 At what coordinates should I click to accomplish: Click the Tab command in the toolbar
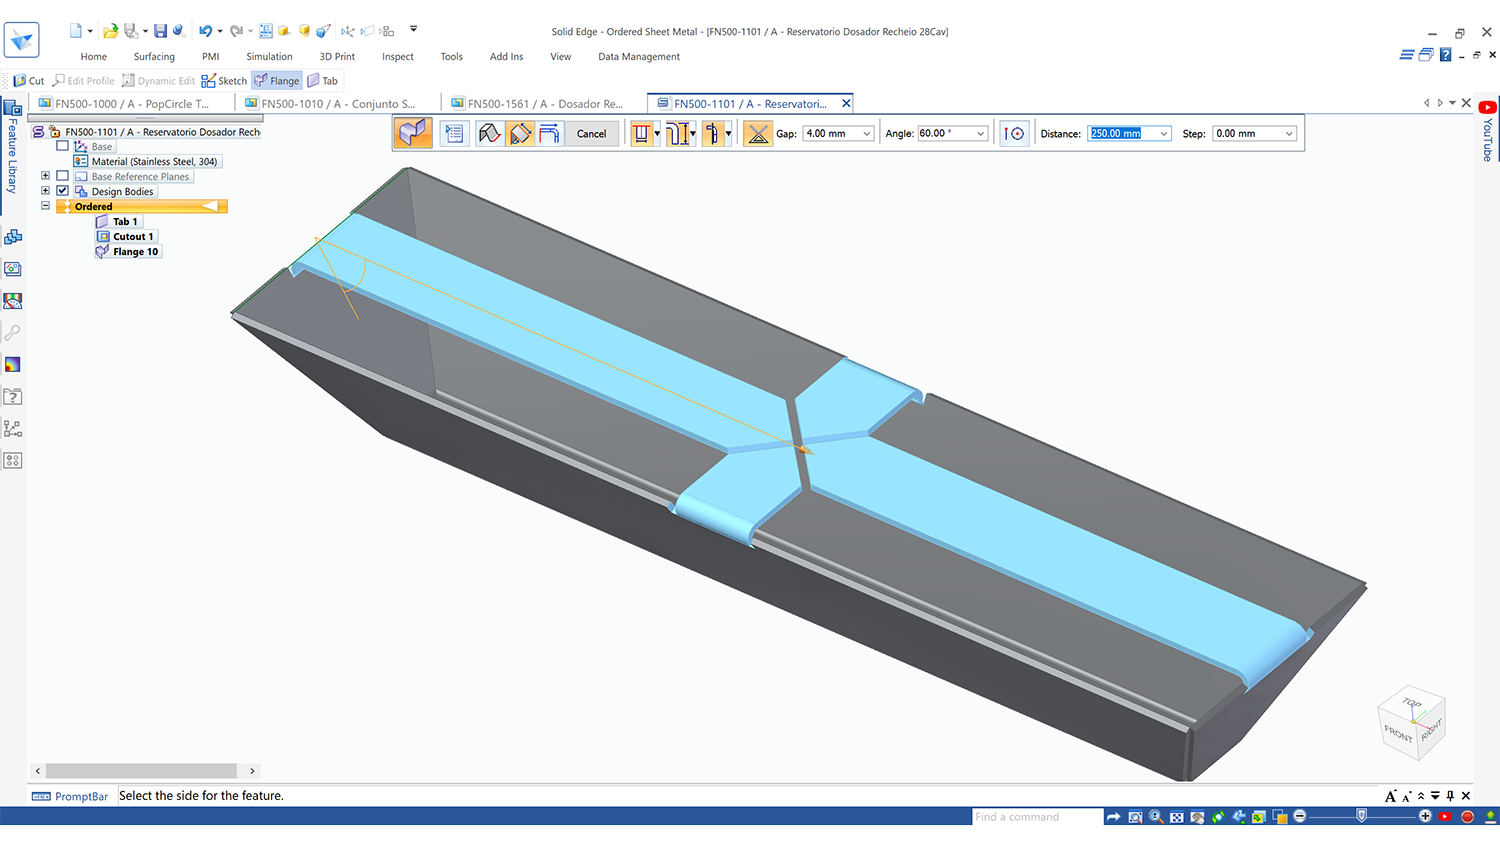pos(322,81)
